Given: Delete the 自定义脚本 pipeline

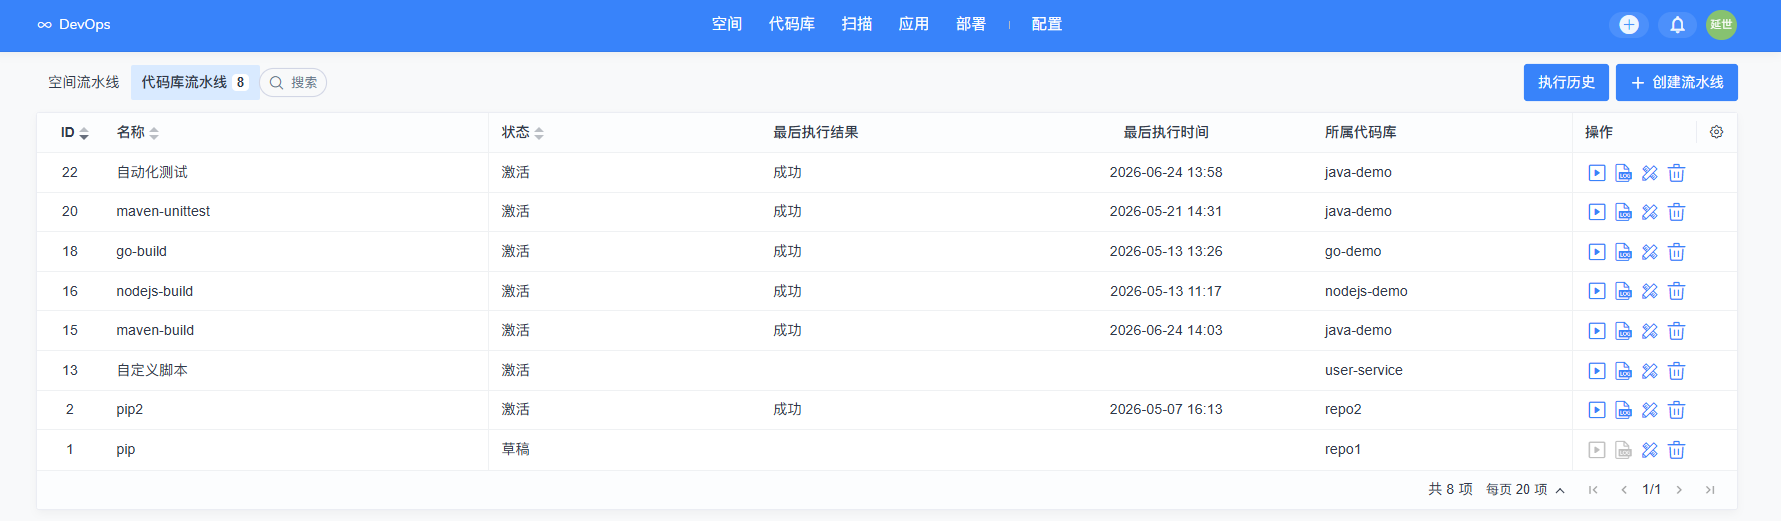Looking at the screenshot, I should tap(1677, 371).
